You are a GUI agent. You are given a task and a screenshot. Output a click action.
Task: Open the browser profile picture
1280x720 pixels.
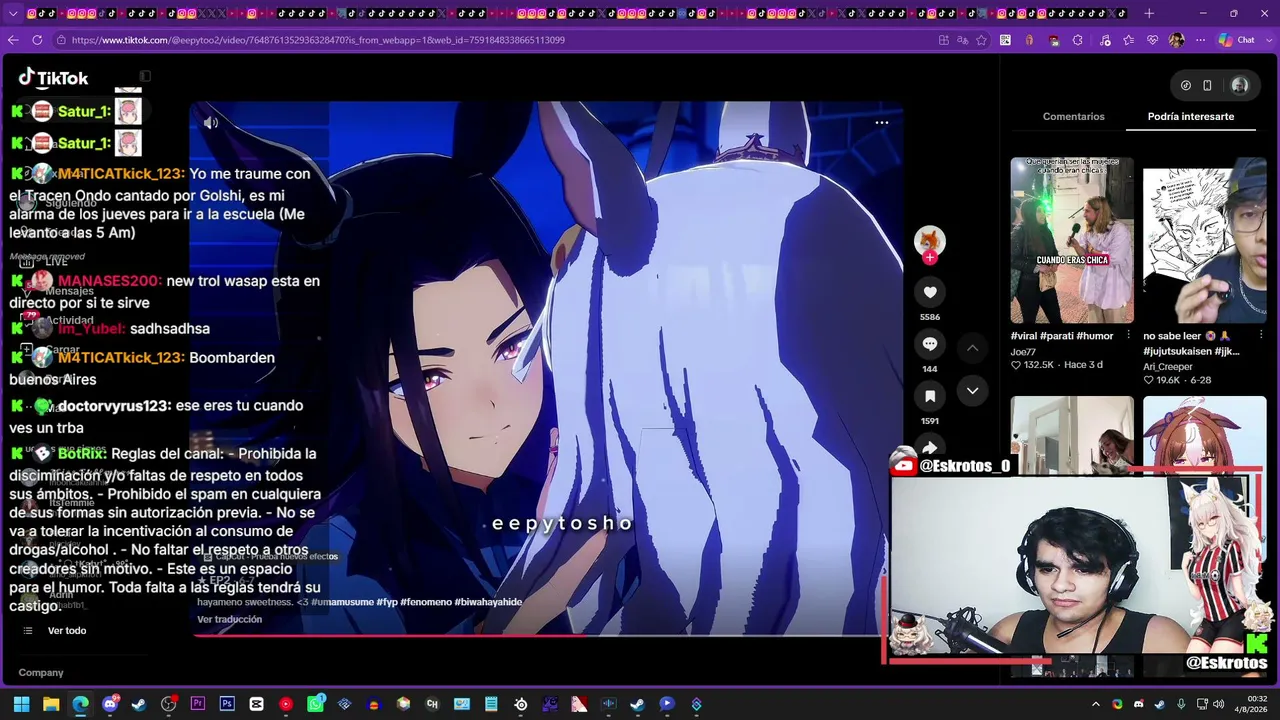tap(1177, 40)
